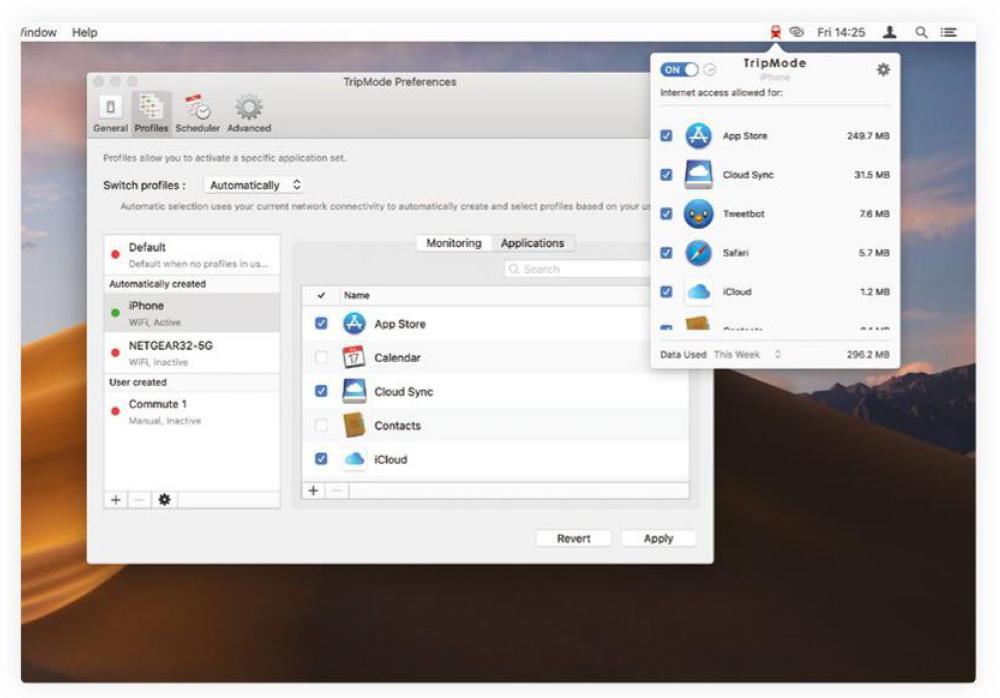Click the 296.2 MB data total

click(867, 354)
